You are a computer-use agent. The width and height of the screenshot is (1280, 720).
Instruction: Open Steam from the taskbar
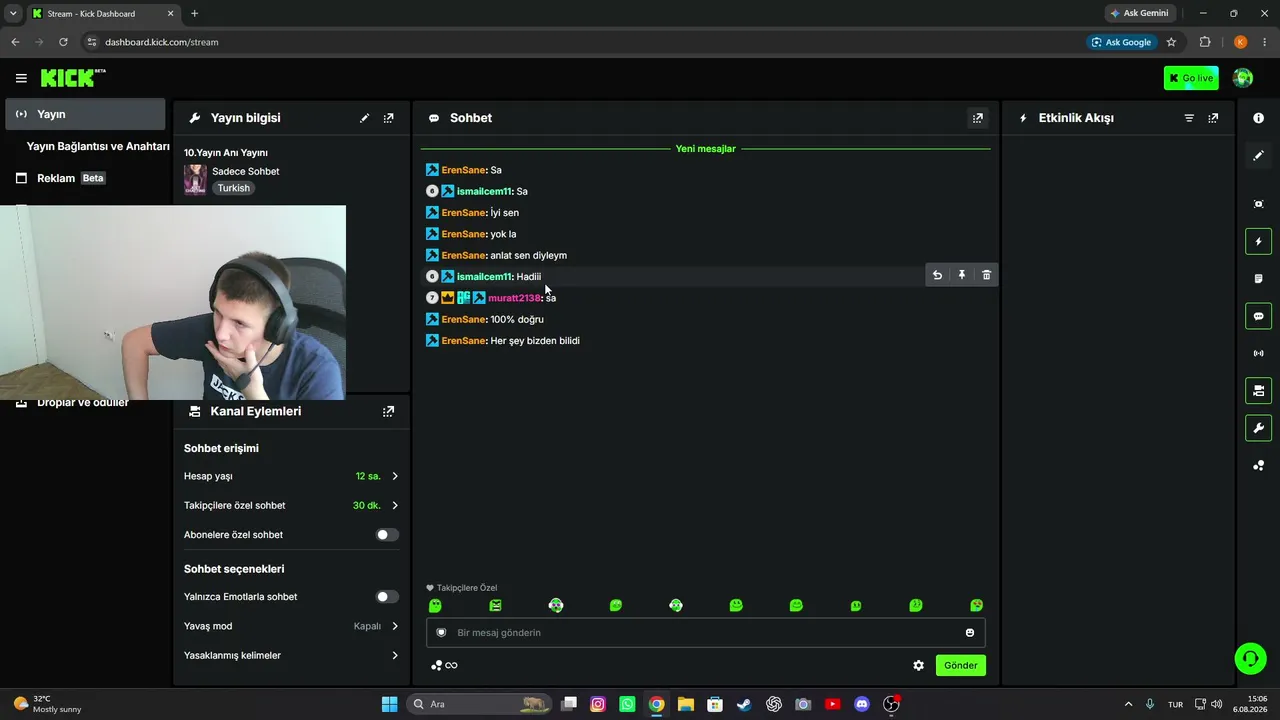point(744,704)
